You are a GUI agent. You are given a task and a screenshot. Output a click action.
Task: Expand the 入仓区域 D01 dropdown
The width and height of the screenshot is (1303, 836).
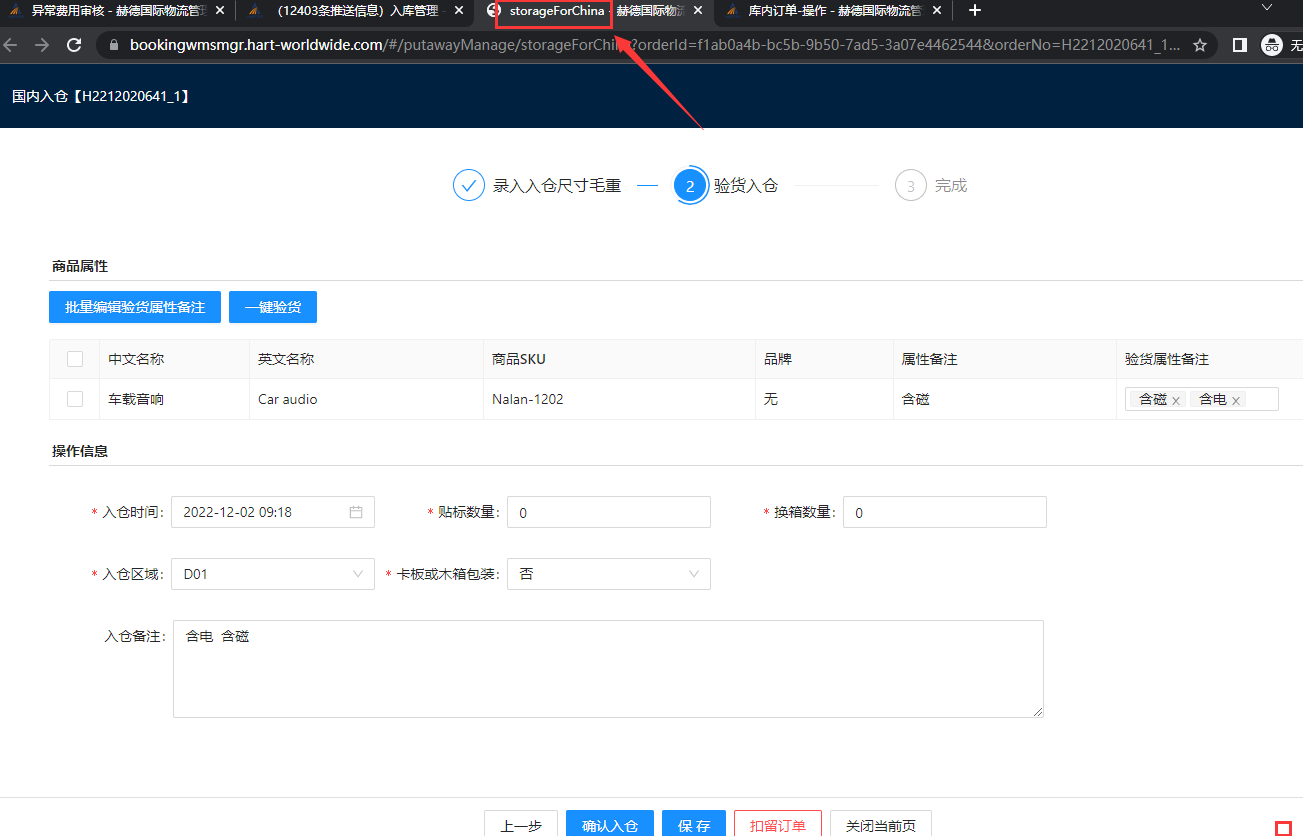point(272,574)
